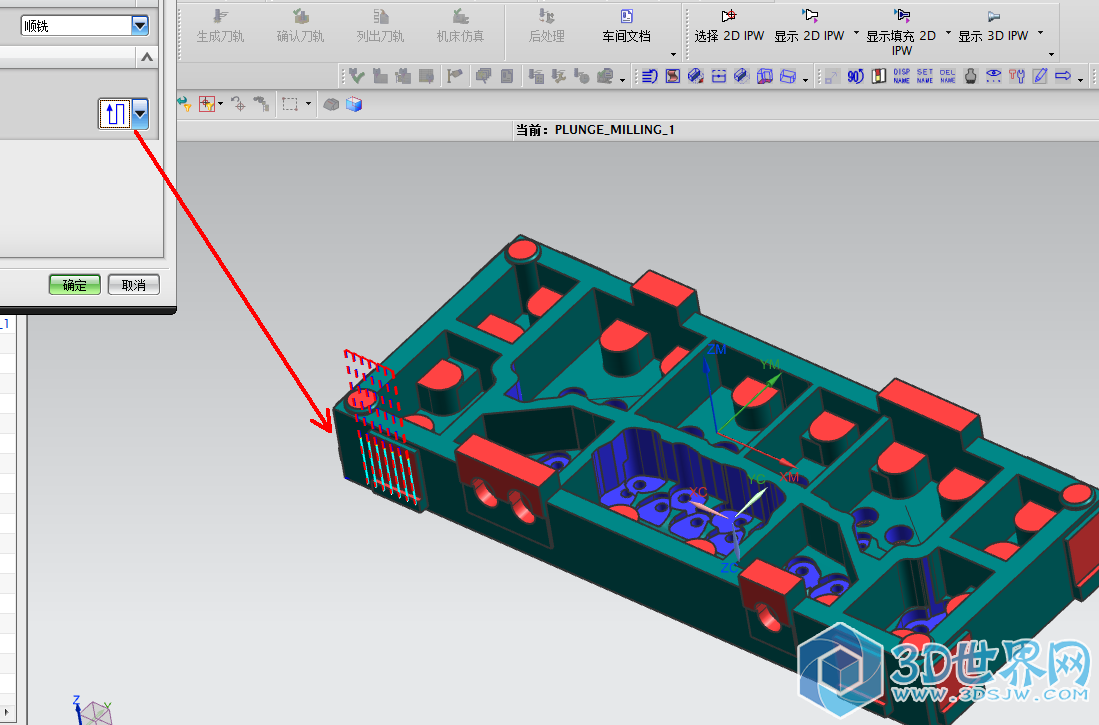Screen dimensions: 1099x725
Task: Click the blue shaded cube icon
Action: point(353,104)
